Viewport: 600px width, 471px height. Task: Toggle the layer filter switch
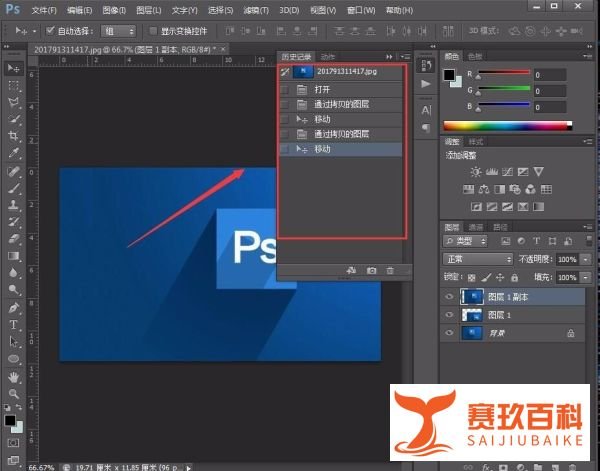click(x=589, y=241)
